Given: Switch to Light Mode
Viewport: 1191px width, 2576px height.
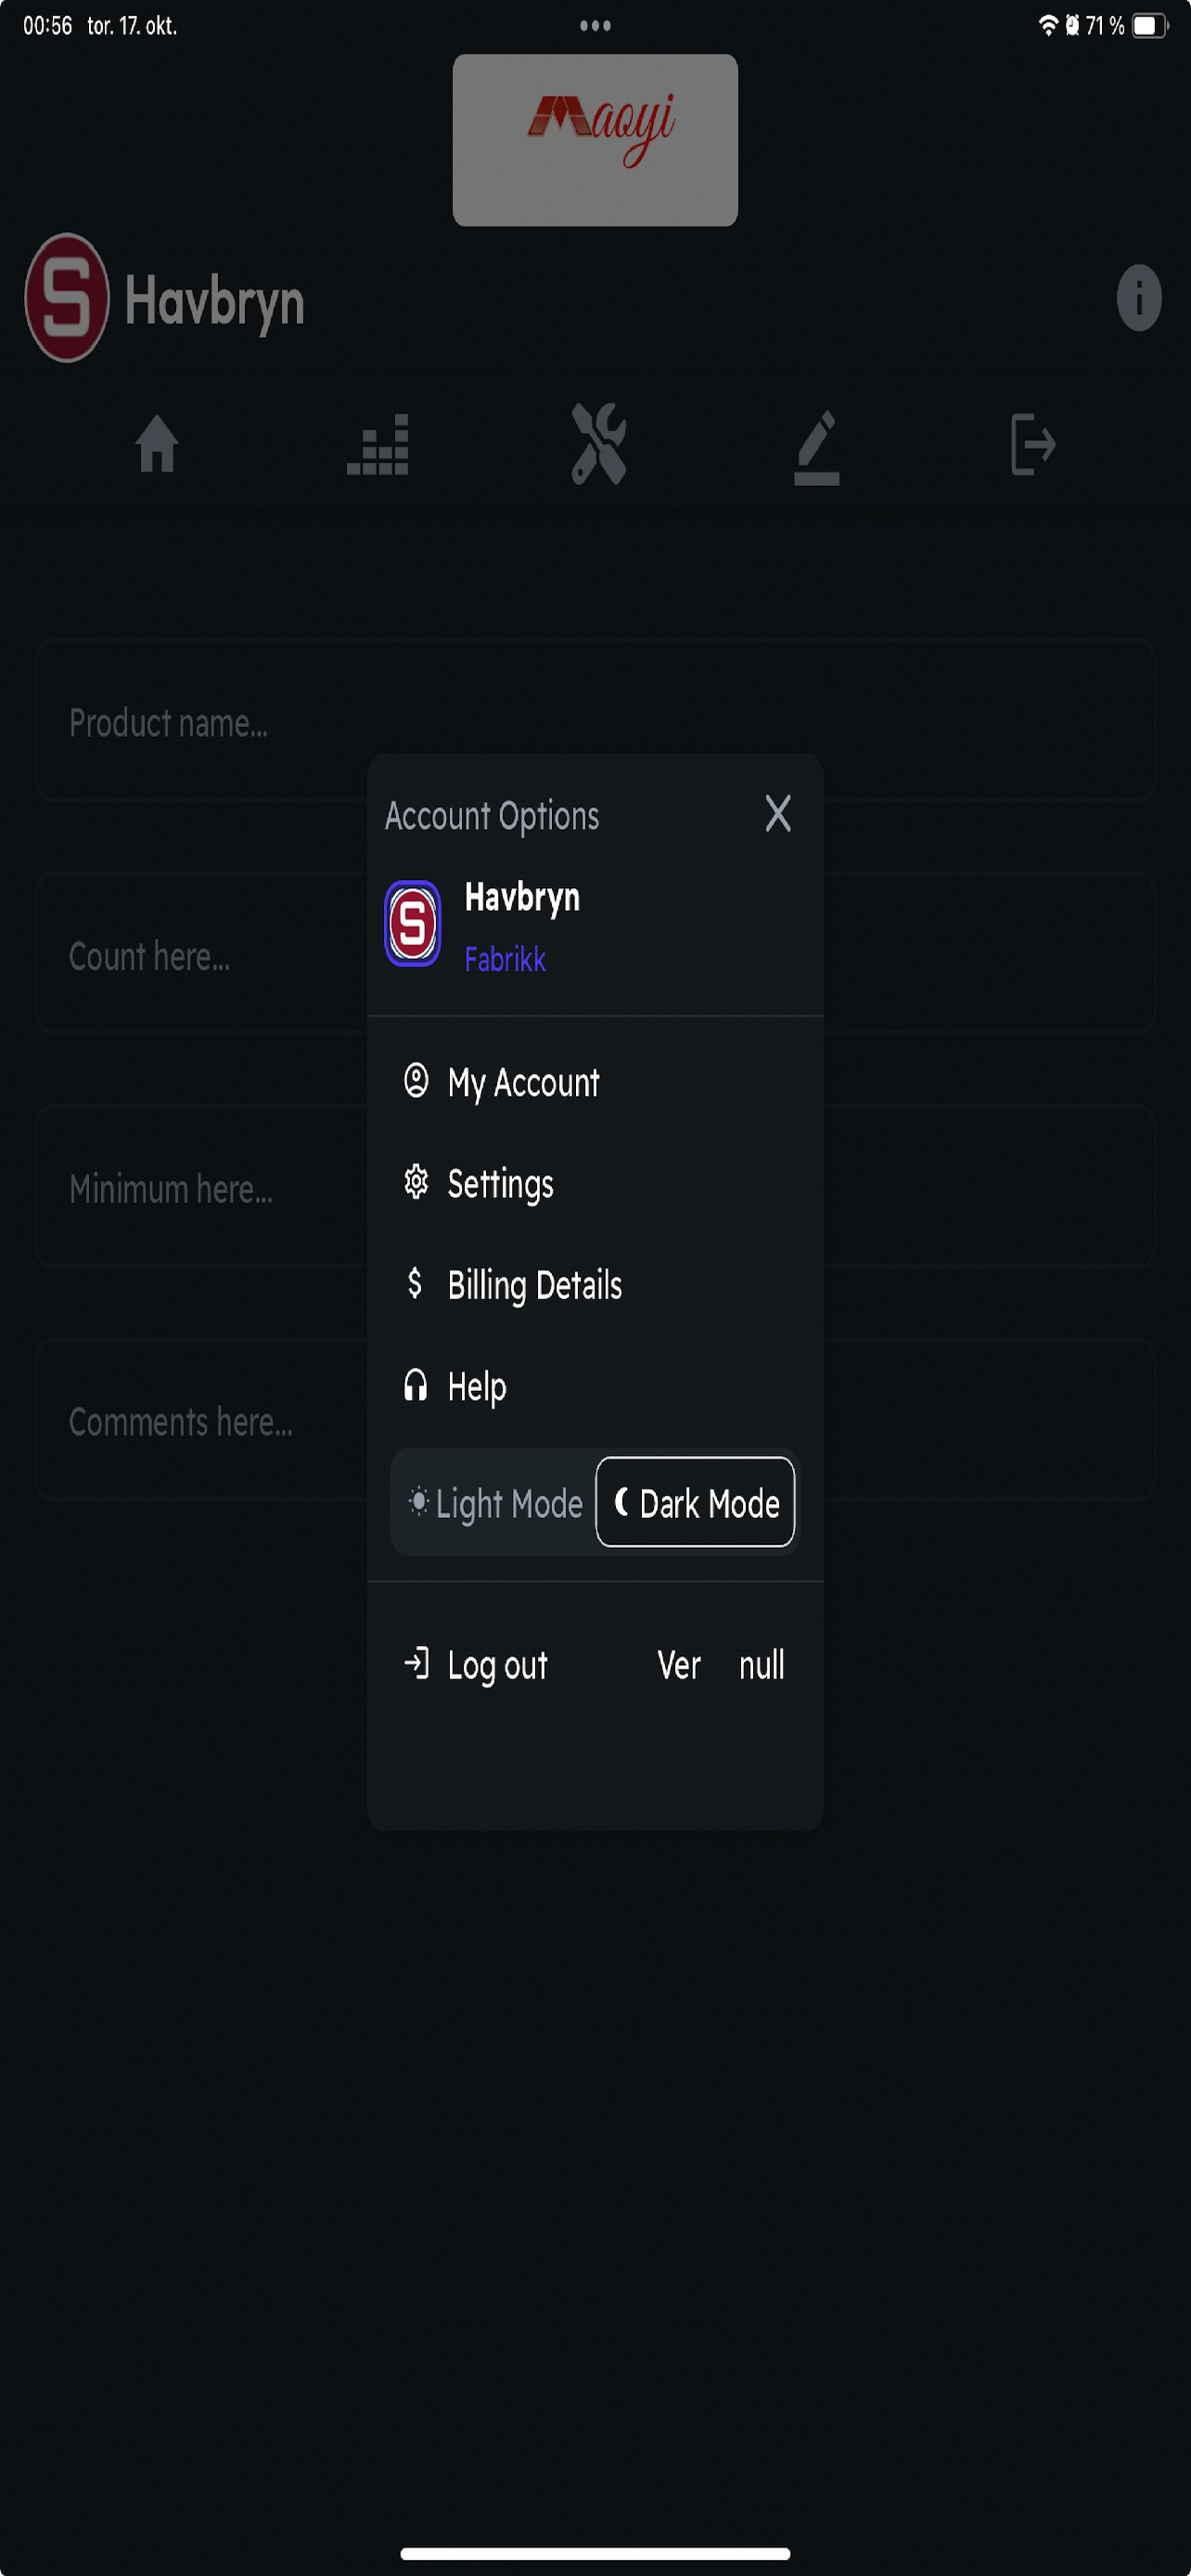Looking at the screenshot, I should [496, 1502].
